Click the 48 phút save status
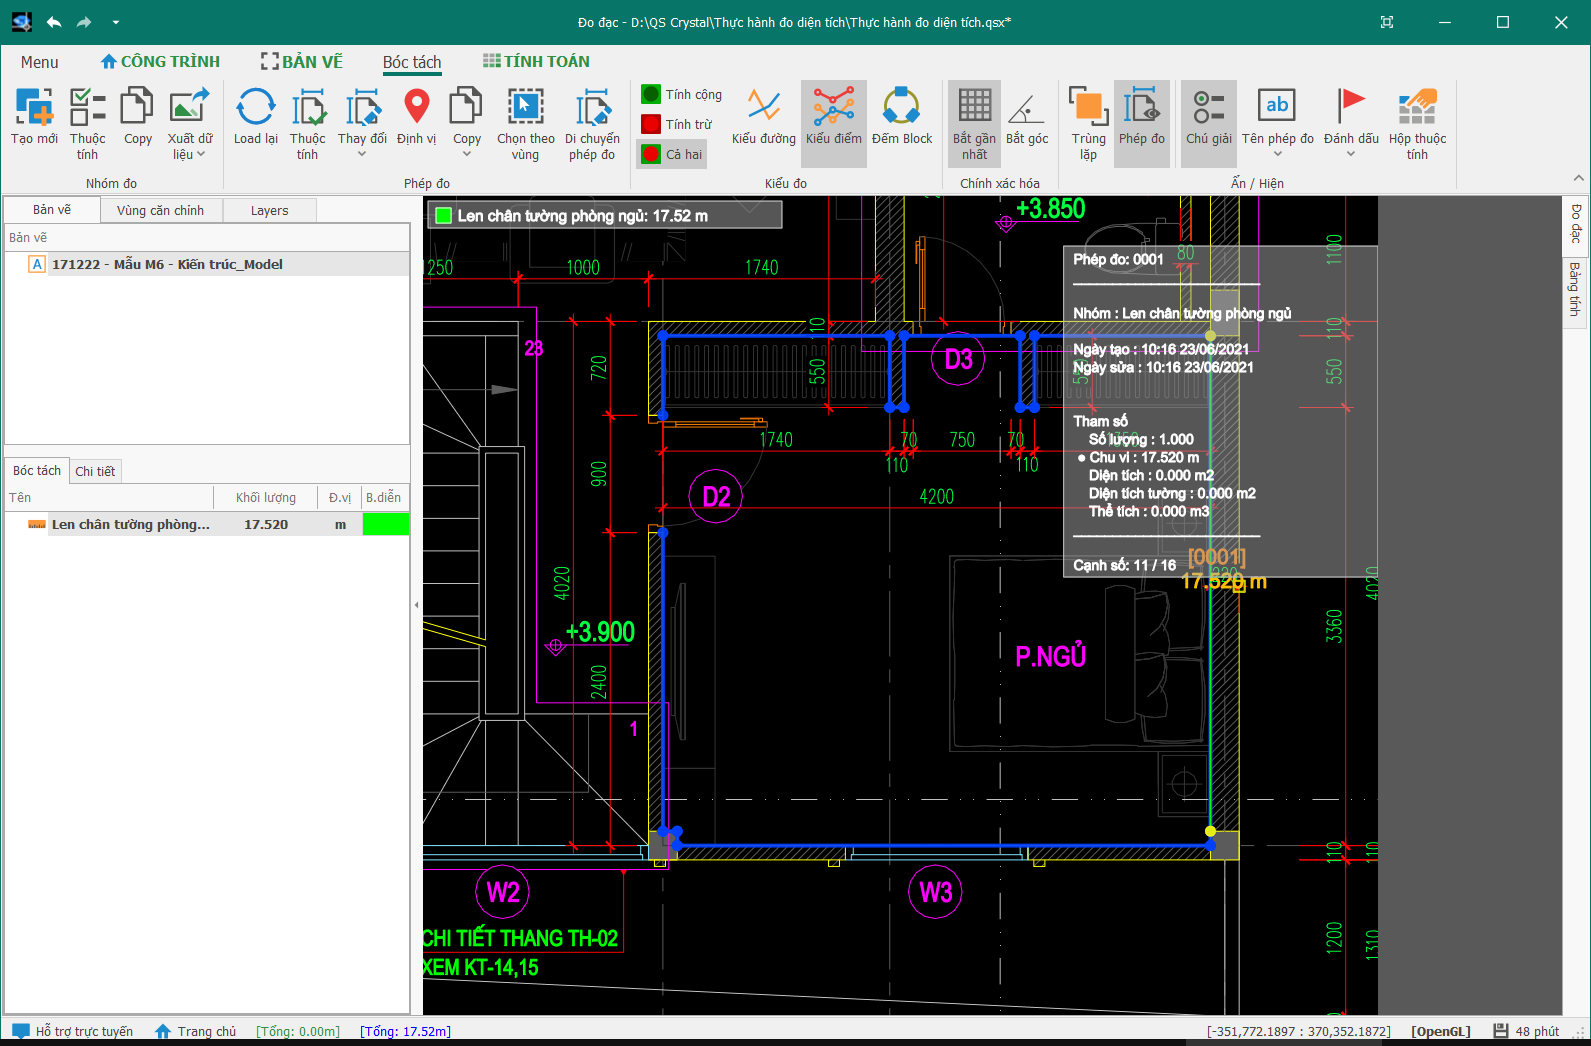1591x1046 pixels. pos(1527,1031)
